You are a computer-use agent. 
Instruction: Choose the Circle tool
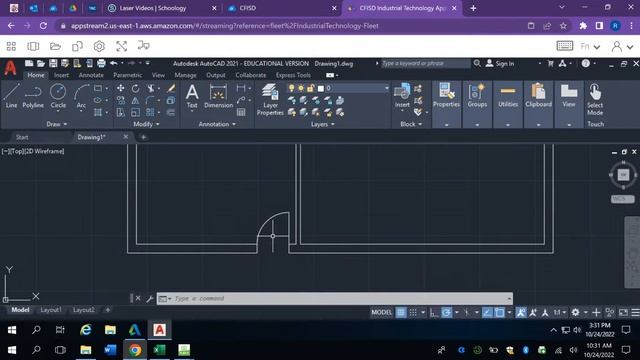(x=58, y=96)
